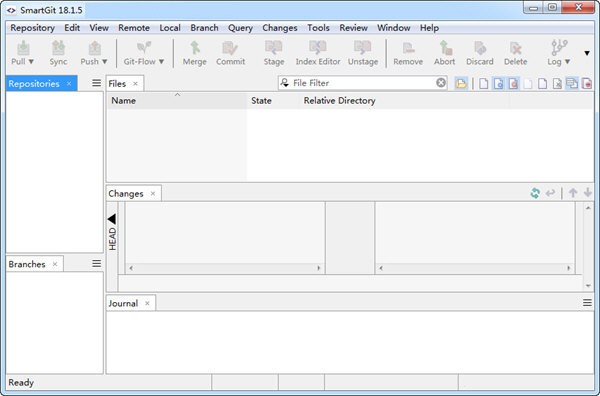The height and width of the screenshot is (396, 600).
Task: Click the Unstage toolbar icon
Action: [x=362, y=48]
